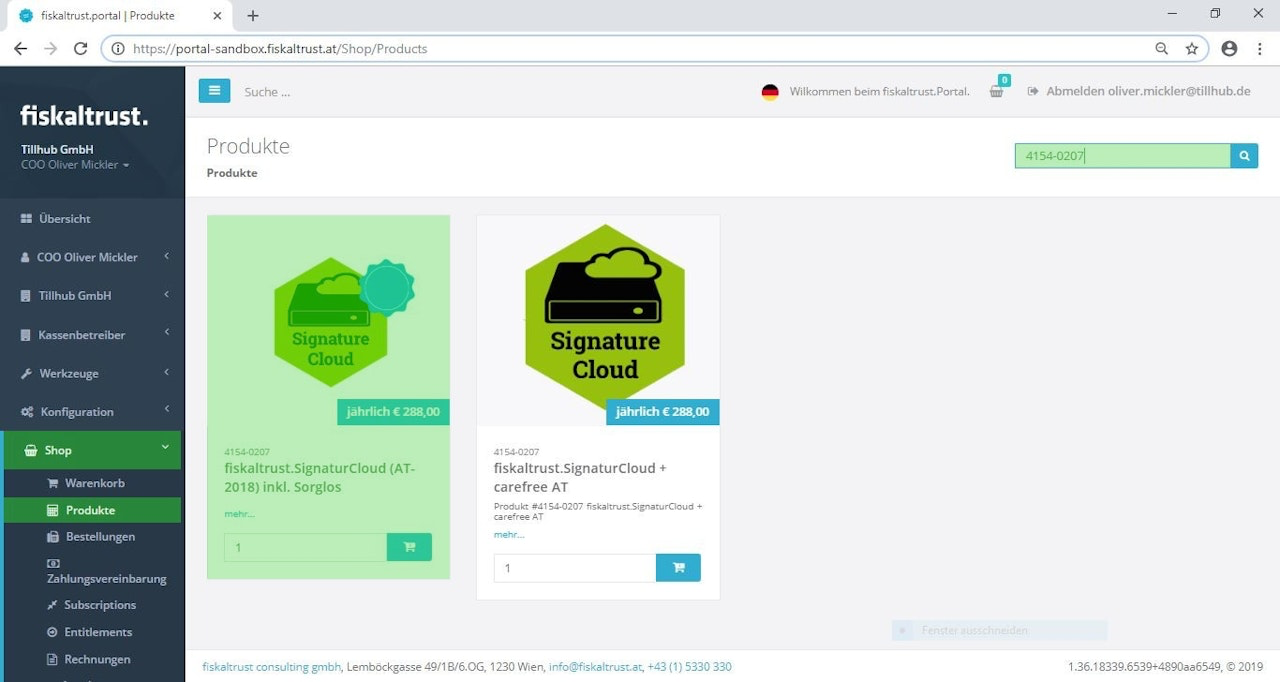Open Chrome profile avatar icon
Image resolution: width=1280 pixels, height=682 pixels.
1230,48
